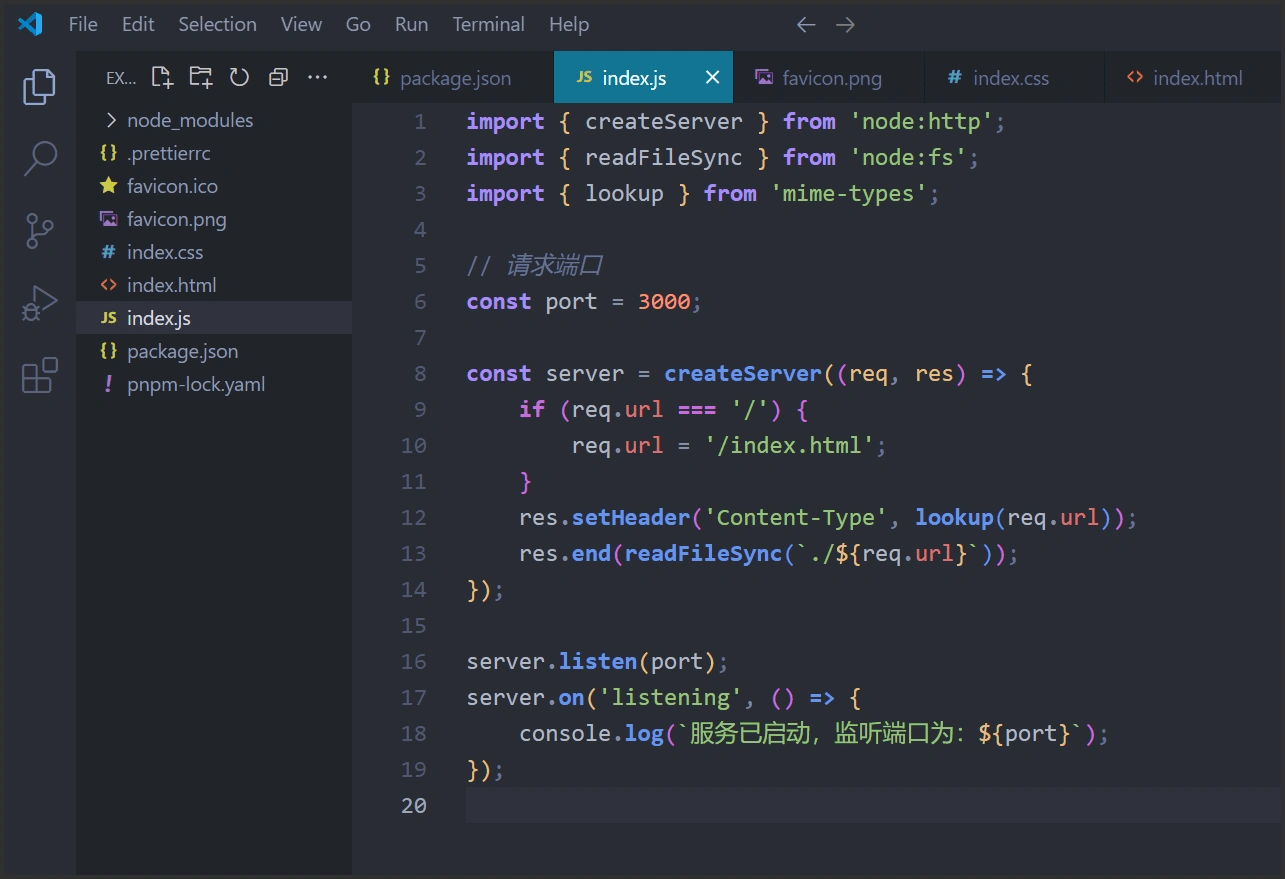Close the index.js editor tab
1285x879 pixels.
pyautogui.click(x=712, y=77)
